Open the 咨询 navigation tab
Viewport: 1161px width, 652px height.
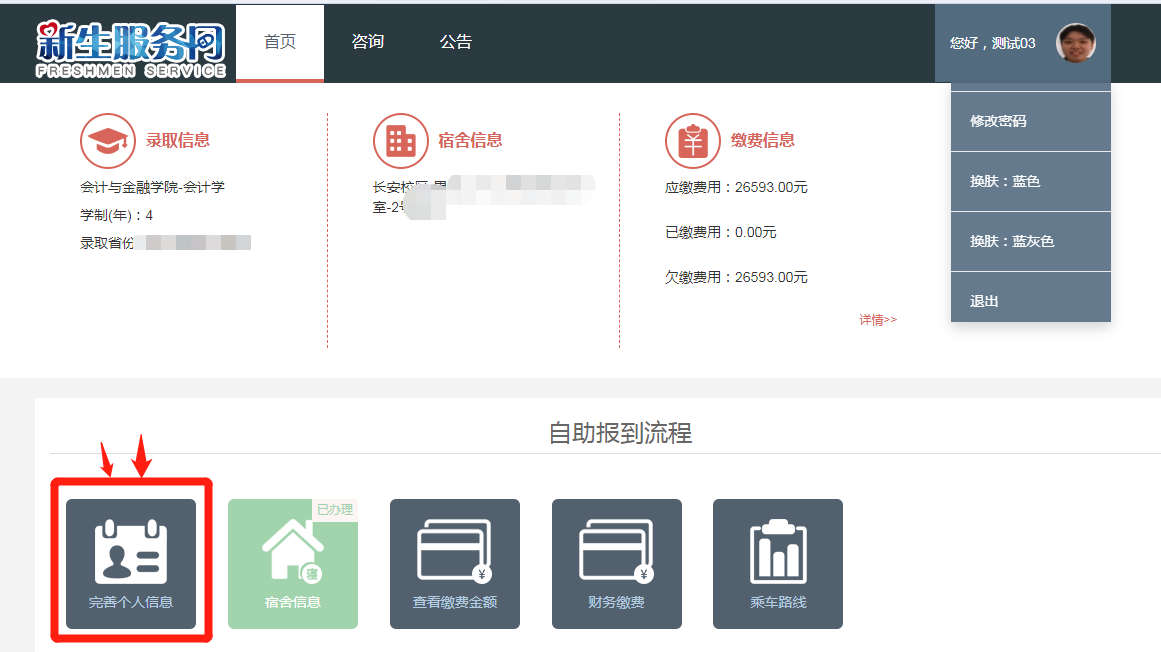coord(368,42)
